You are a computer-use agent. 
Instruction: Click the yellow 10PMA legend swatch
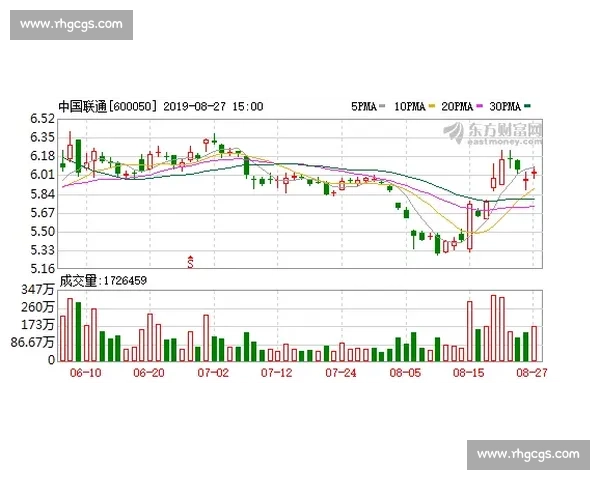[432, 106]
